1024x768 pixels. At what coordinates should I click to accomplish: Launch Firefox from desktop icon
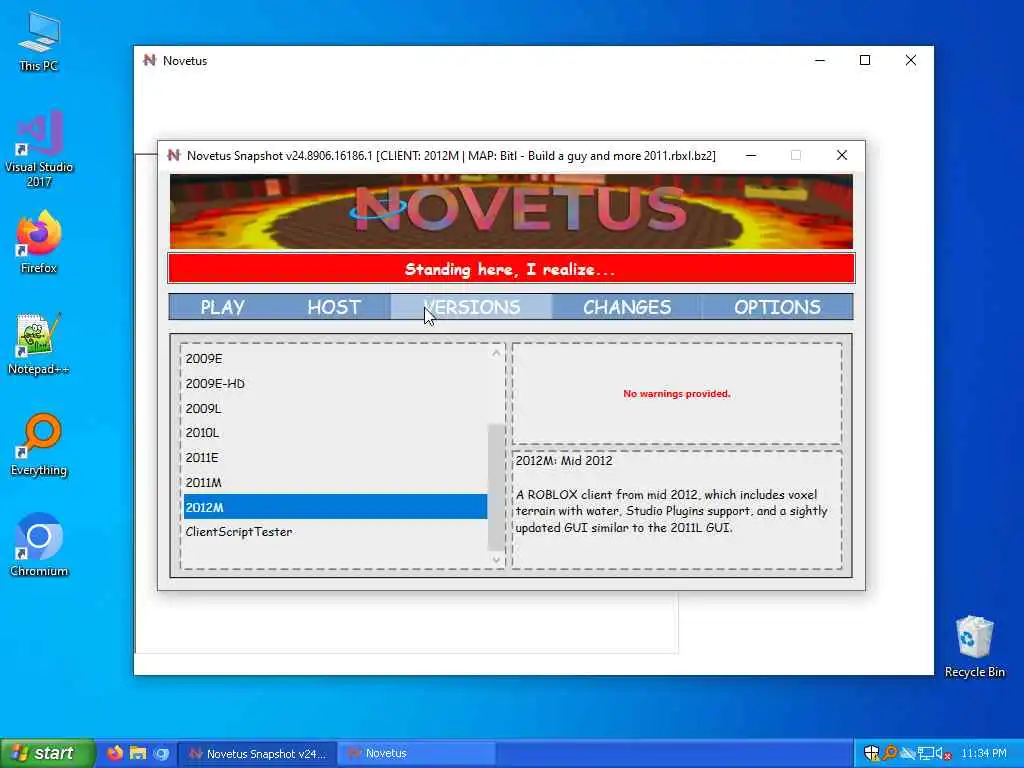click(39, 242)
